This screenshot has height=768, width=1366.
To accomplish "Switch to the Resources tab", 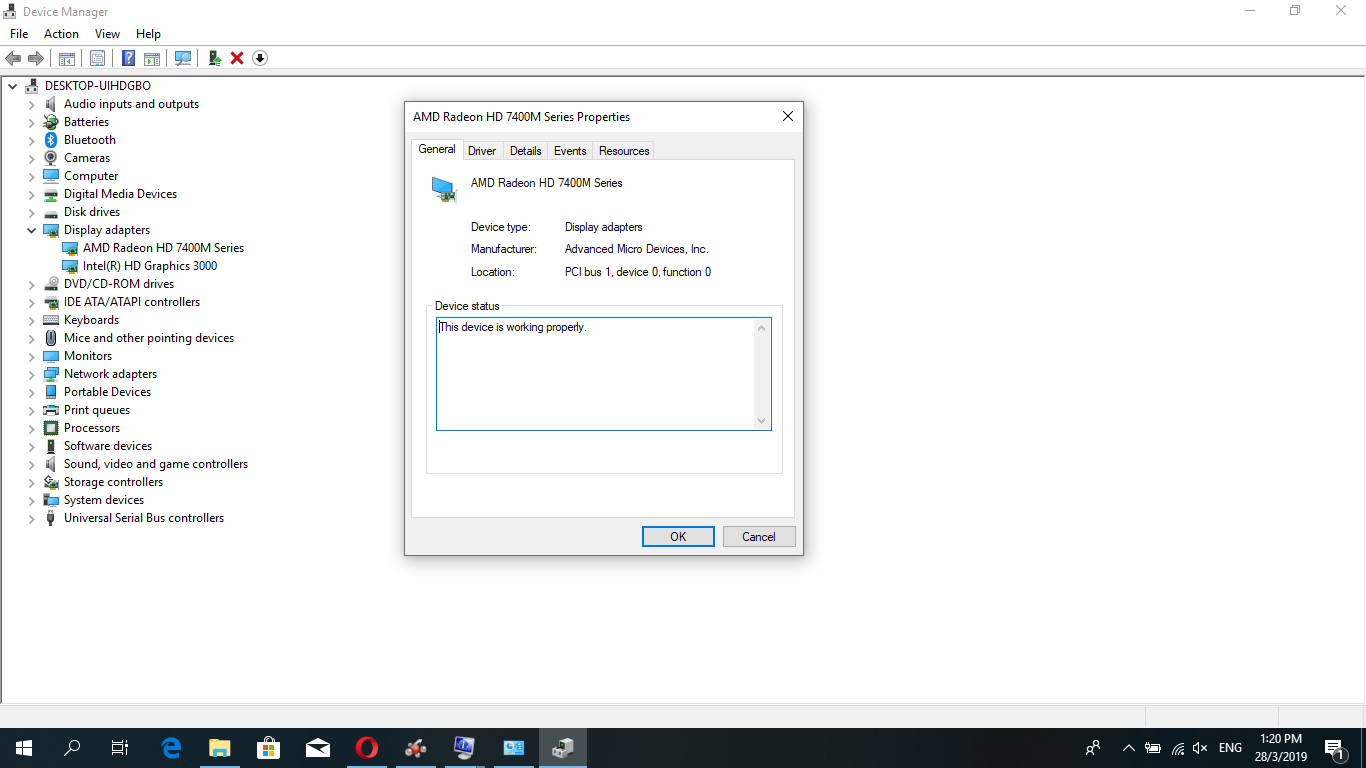I will coord(624,151).
